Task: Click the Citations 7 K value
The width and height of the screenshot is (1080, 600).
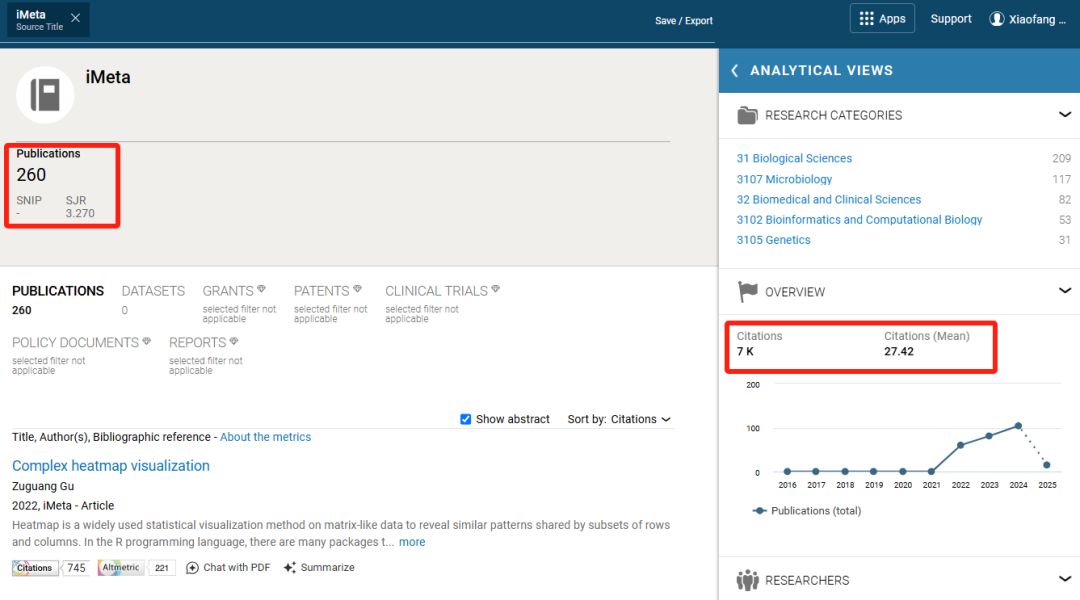Action: [745, 351]
